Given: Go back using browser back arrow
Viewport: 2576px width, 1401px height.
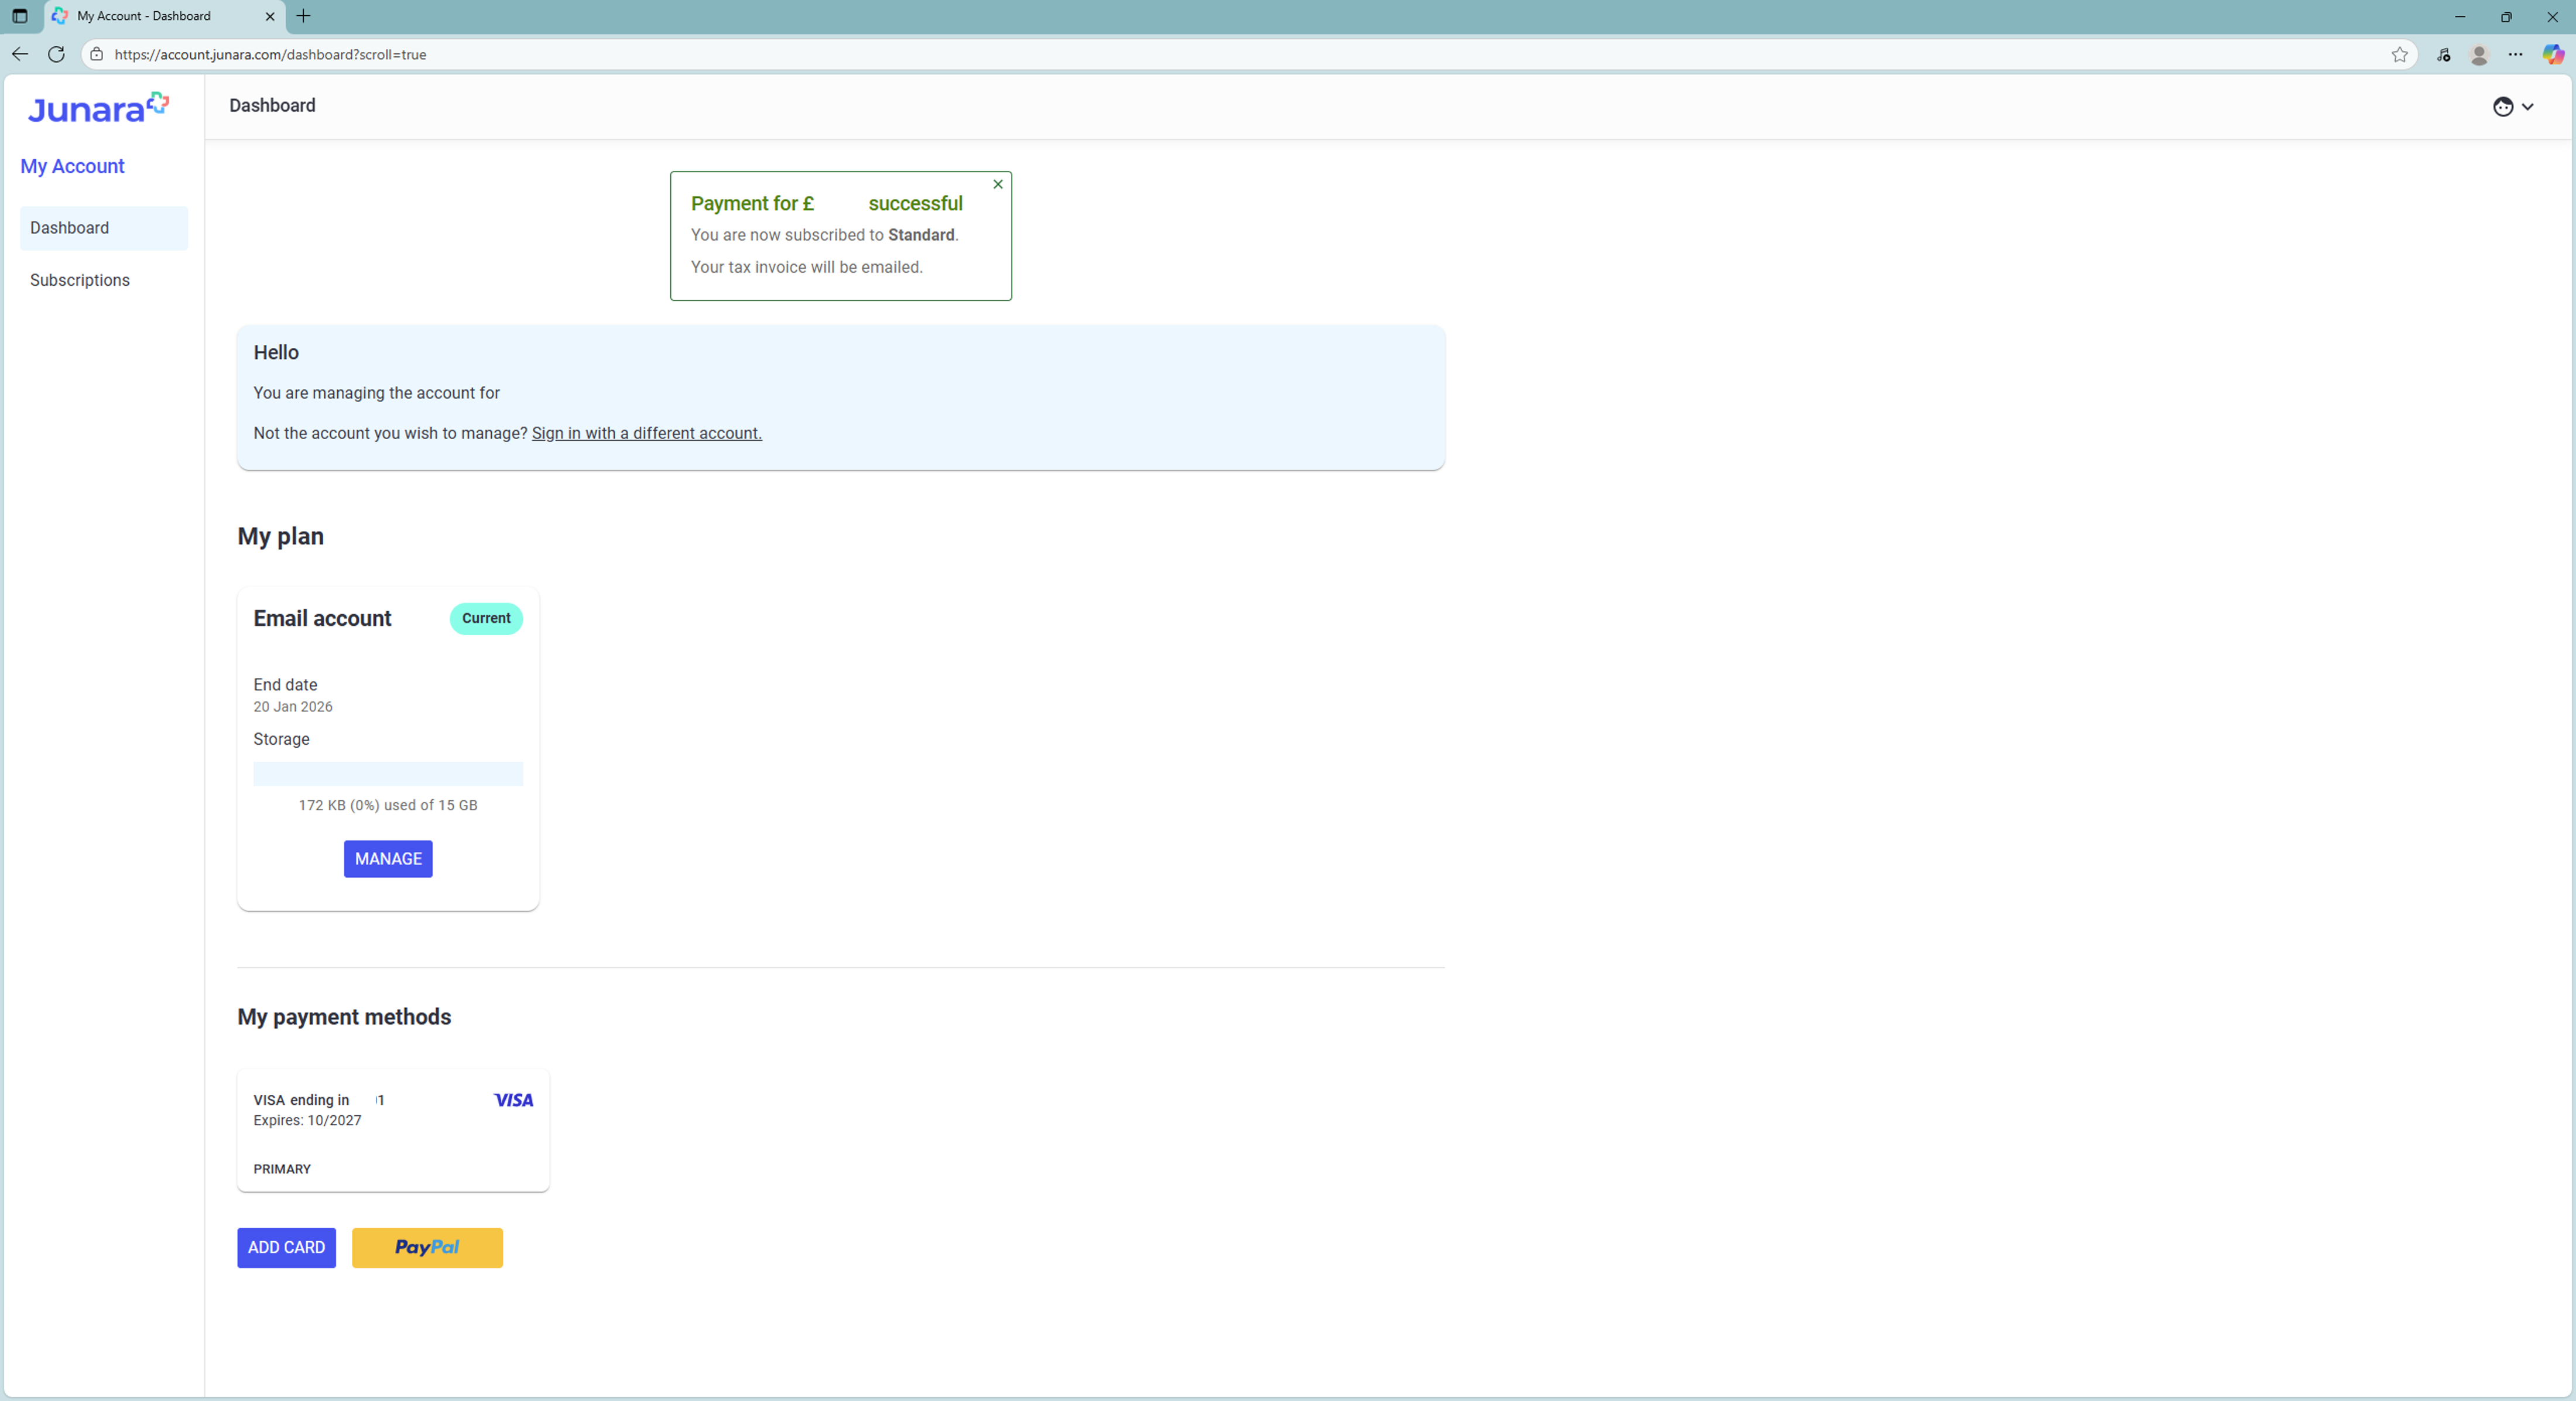Looking at the screenshot, I should click(20, 54).
